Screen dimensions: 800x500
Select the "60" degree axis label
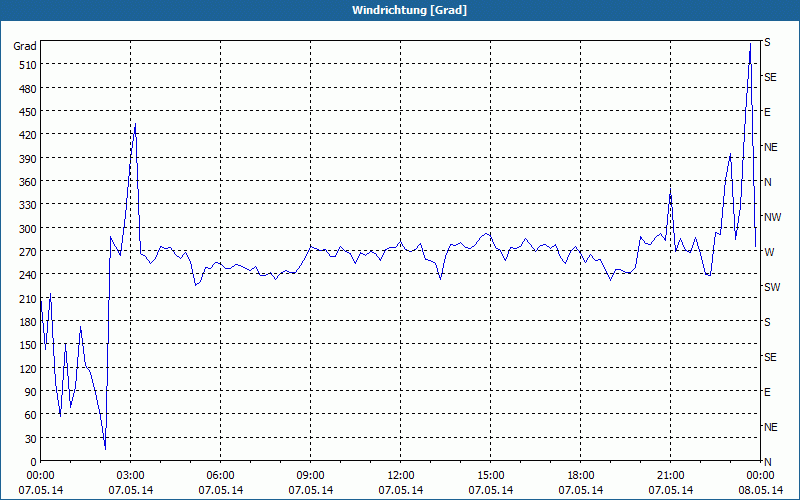point(31,415)
